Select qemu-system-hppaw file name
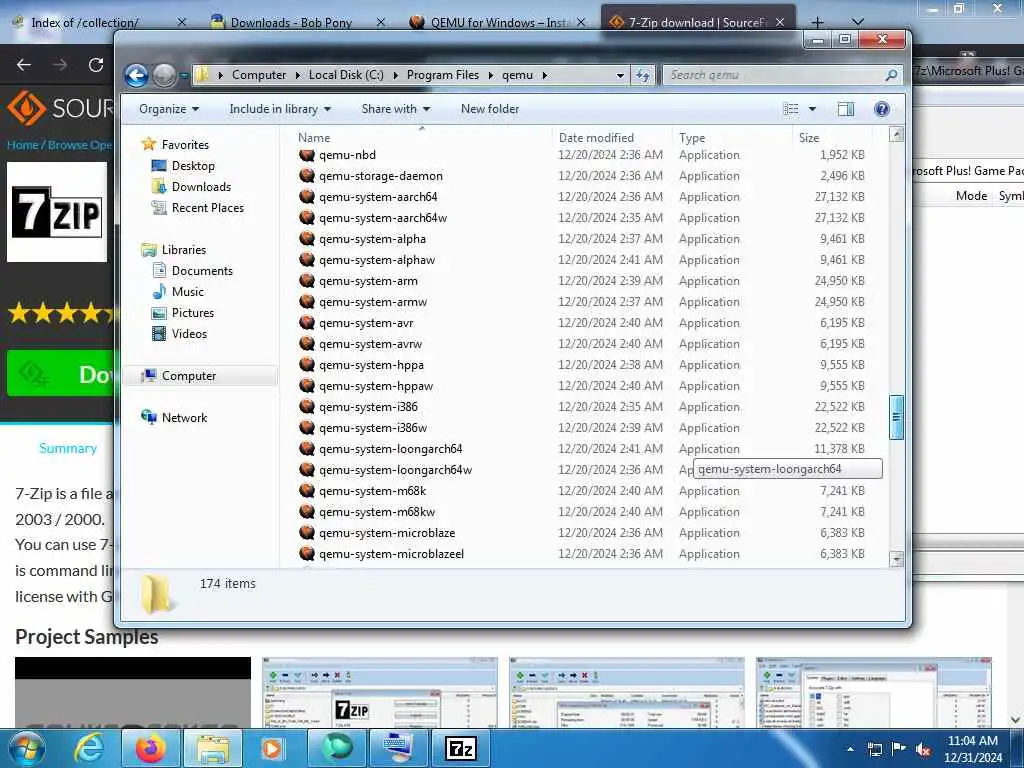 [376, 385]
